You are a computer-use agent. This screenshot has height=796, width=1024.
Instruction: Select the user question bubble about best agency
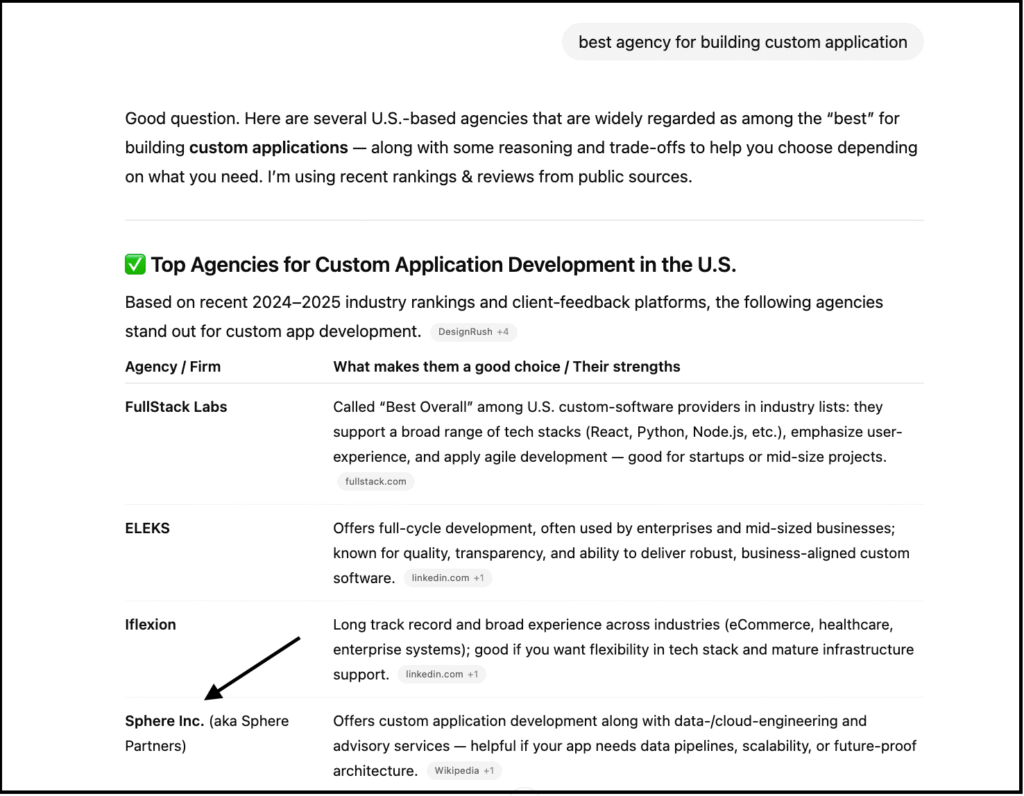pyautogui.click(x=742, y=42)
